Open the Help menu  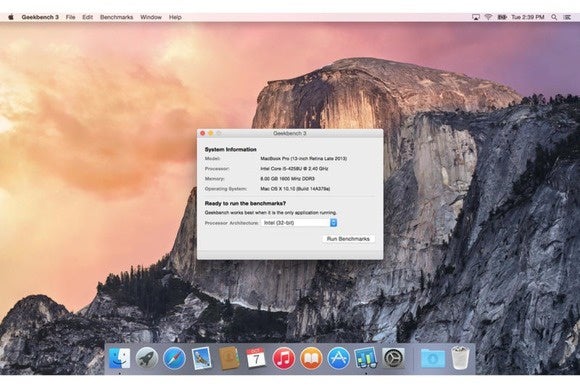click(175, 17)
